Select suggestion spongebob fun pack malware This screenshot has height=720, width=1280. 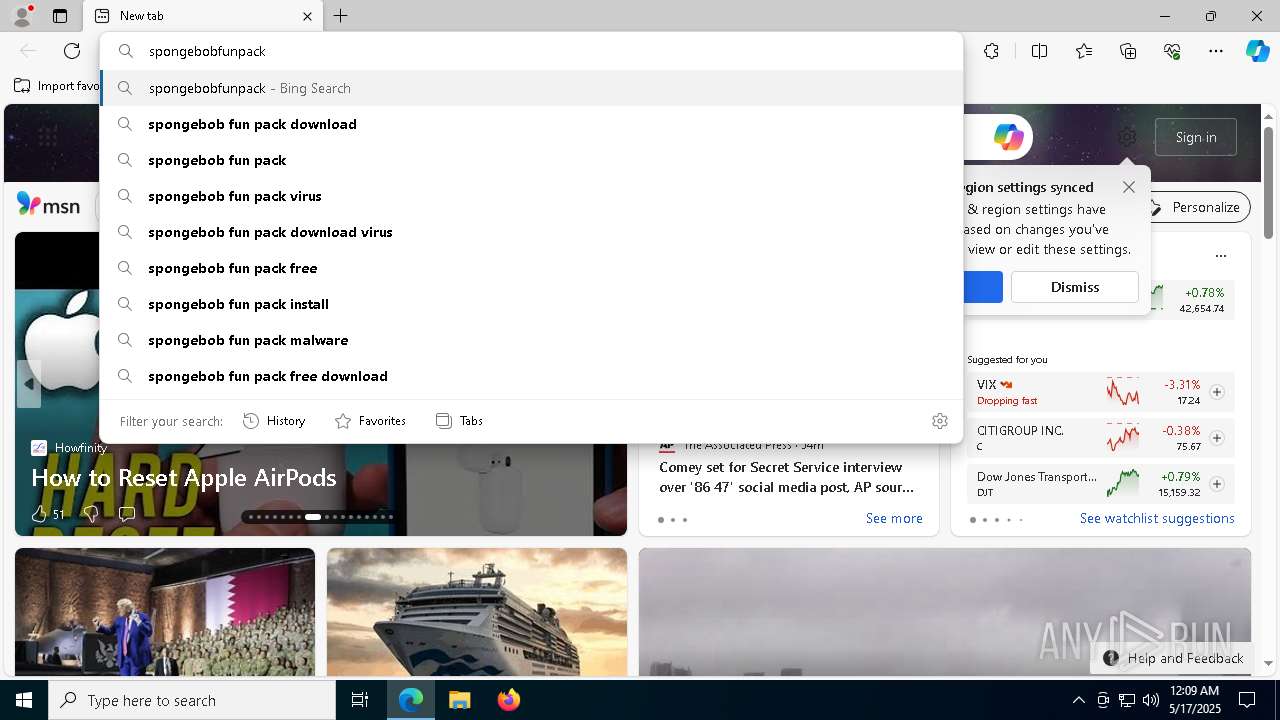coord(531,340)
